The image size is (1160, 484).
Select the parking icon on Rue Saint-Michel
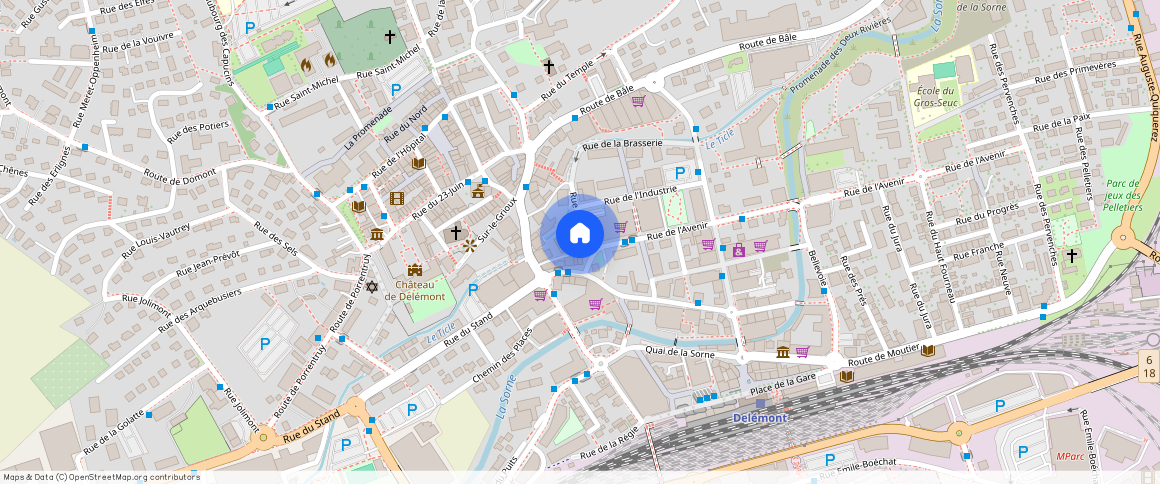(396, 89)
